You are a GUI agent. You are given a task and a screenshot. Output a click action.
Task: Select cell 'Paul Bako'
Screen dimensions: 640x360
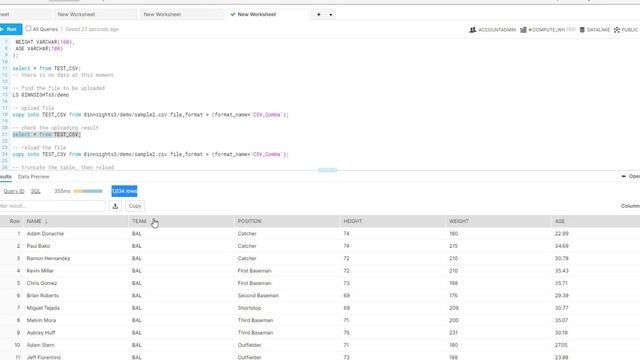click(x=38, y=246)
